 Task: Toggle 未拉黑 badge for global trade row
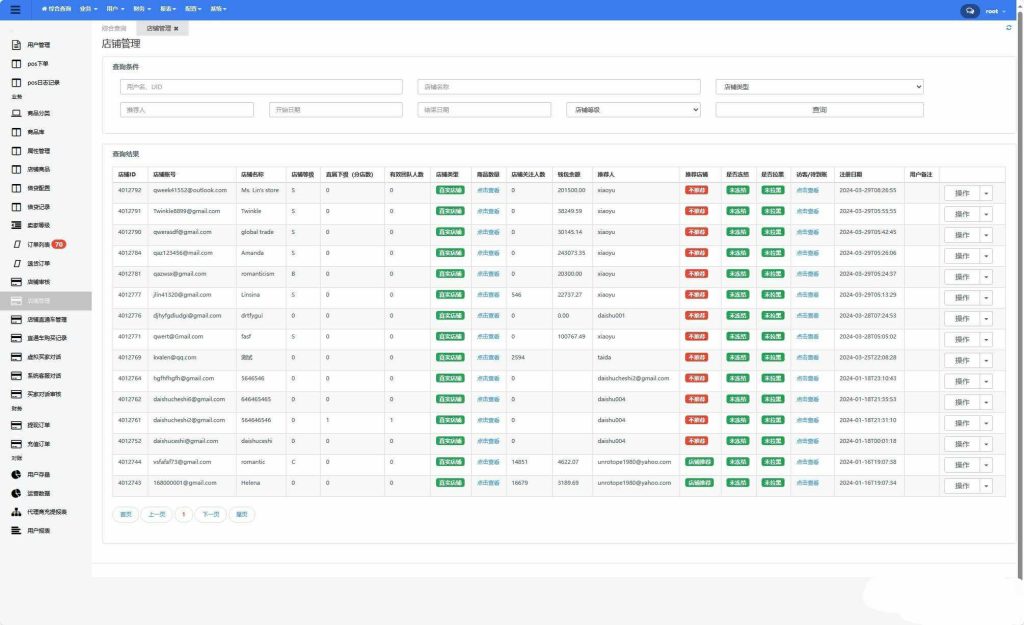click(772, 232)
